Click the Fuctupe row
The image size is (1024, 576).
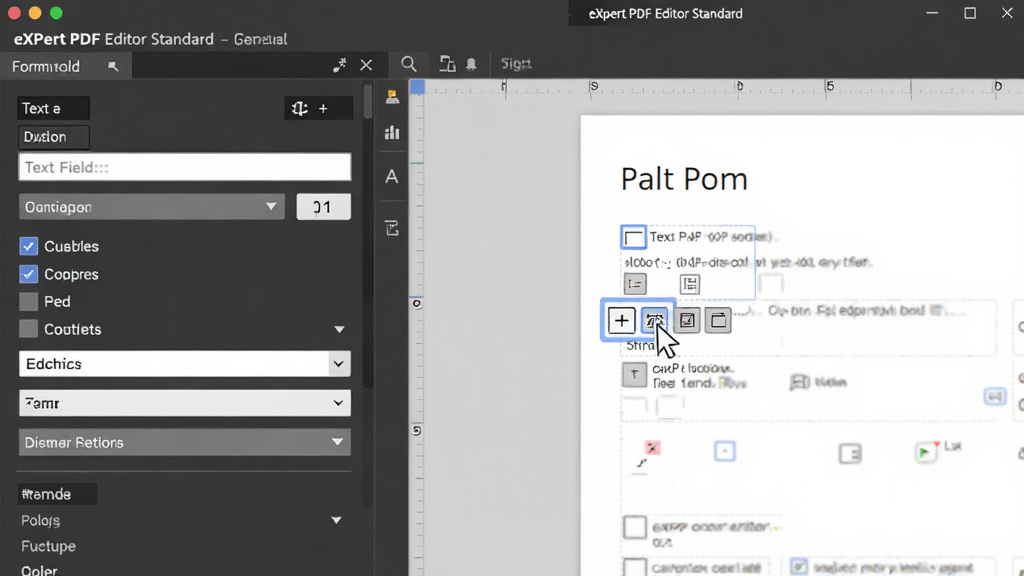pyautogui.click(x=48, y=546)
